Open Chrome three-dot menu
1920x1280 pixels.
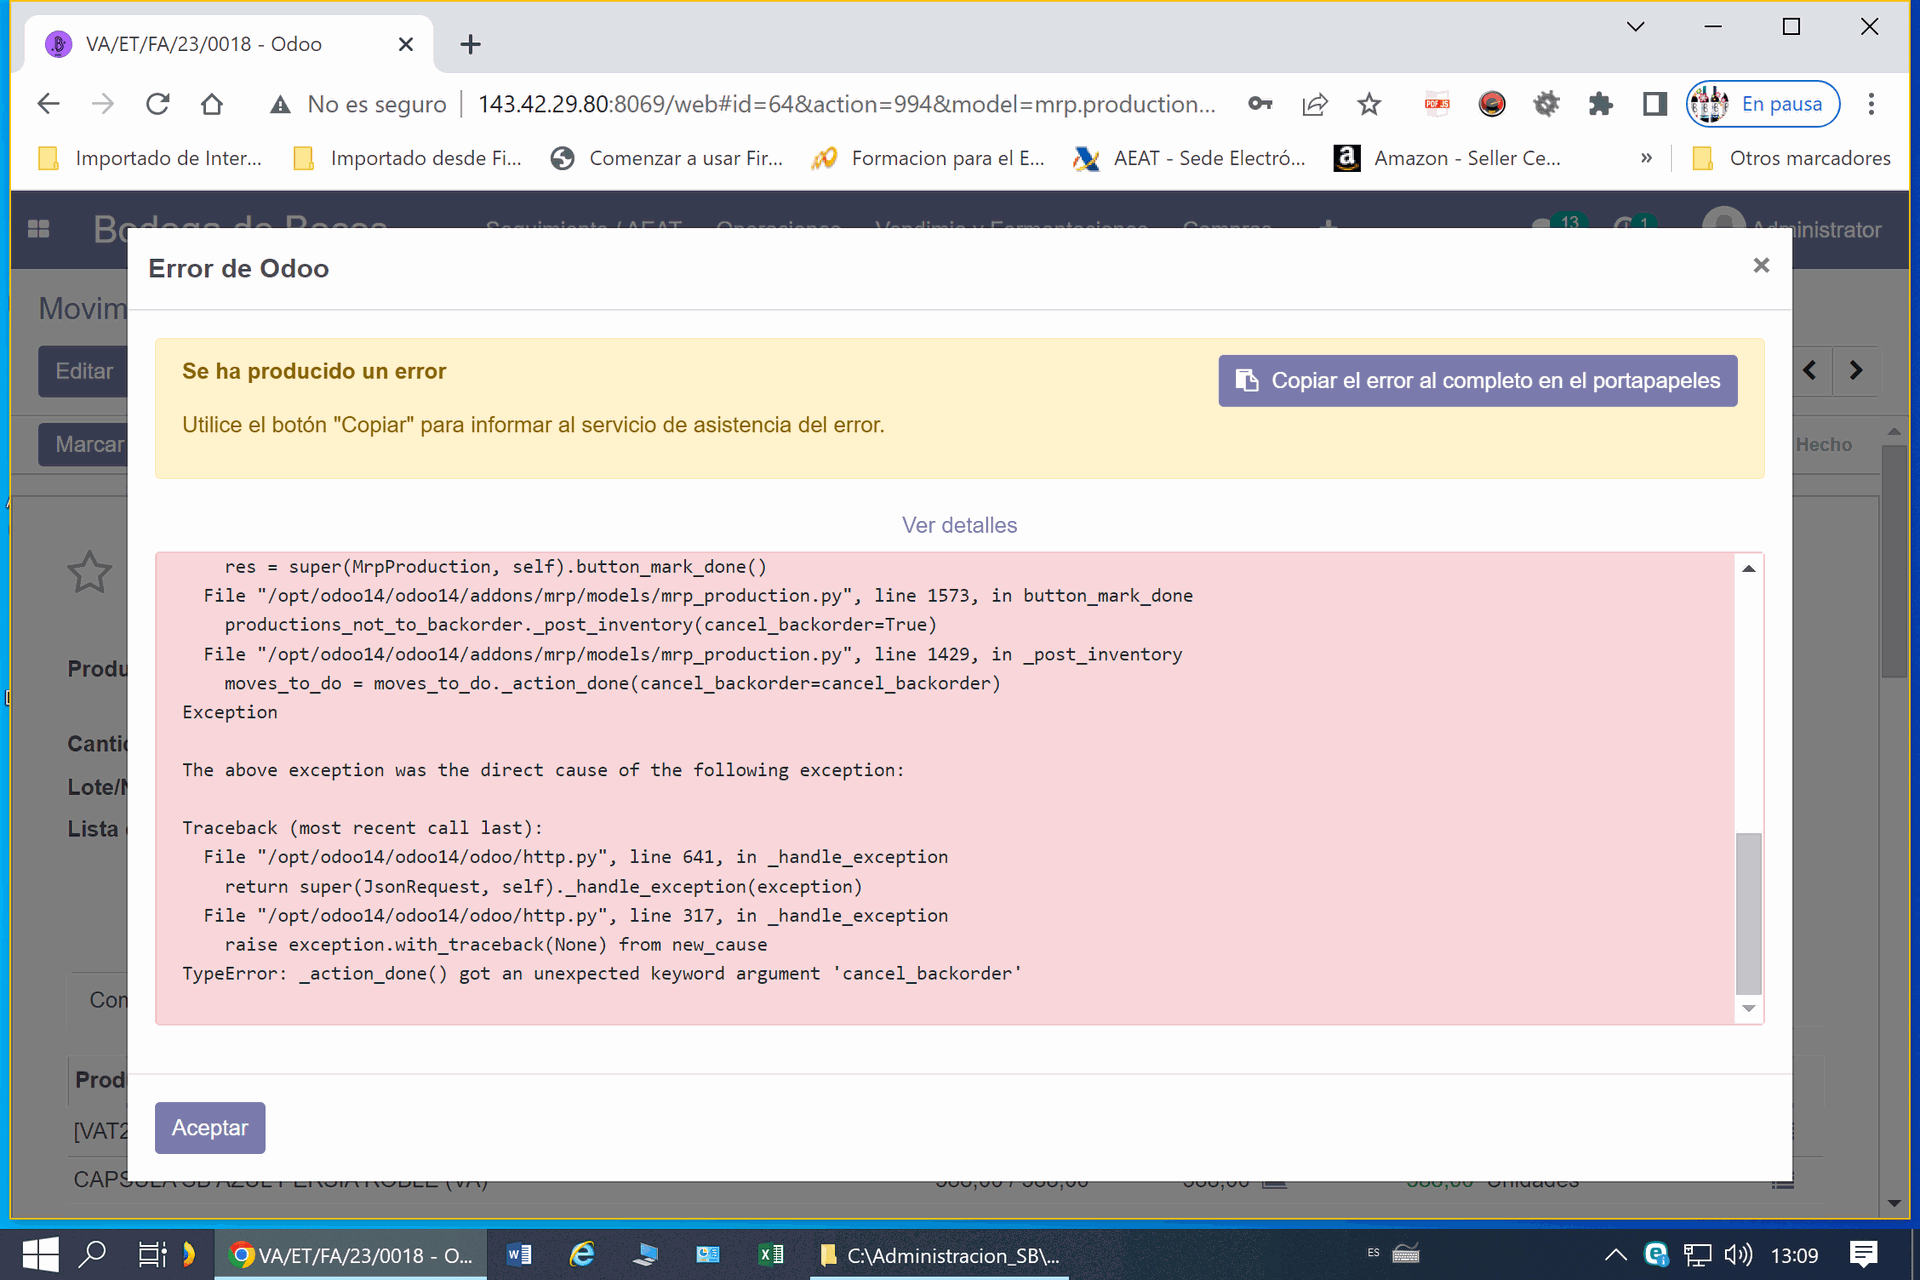(x=1871, y=104)
